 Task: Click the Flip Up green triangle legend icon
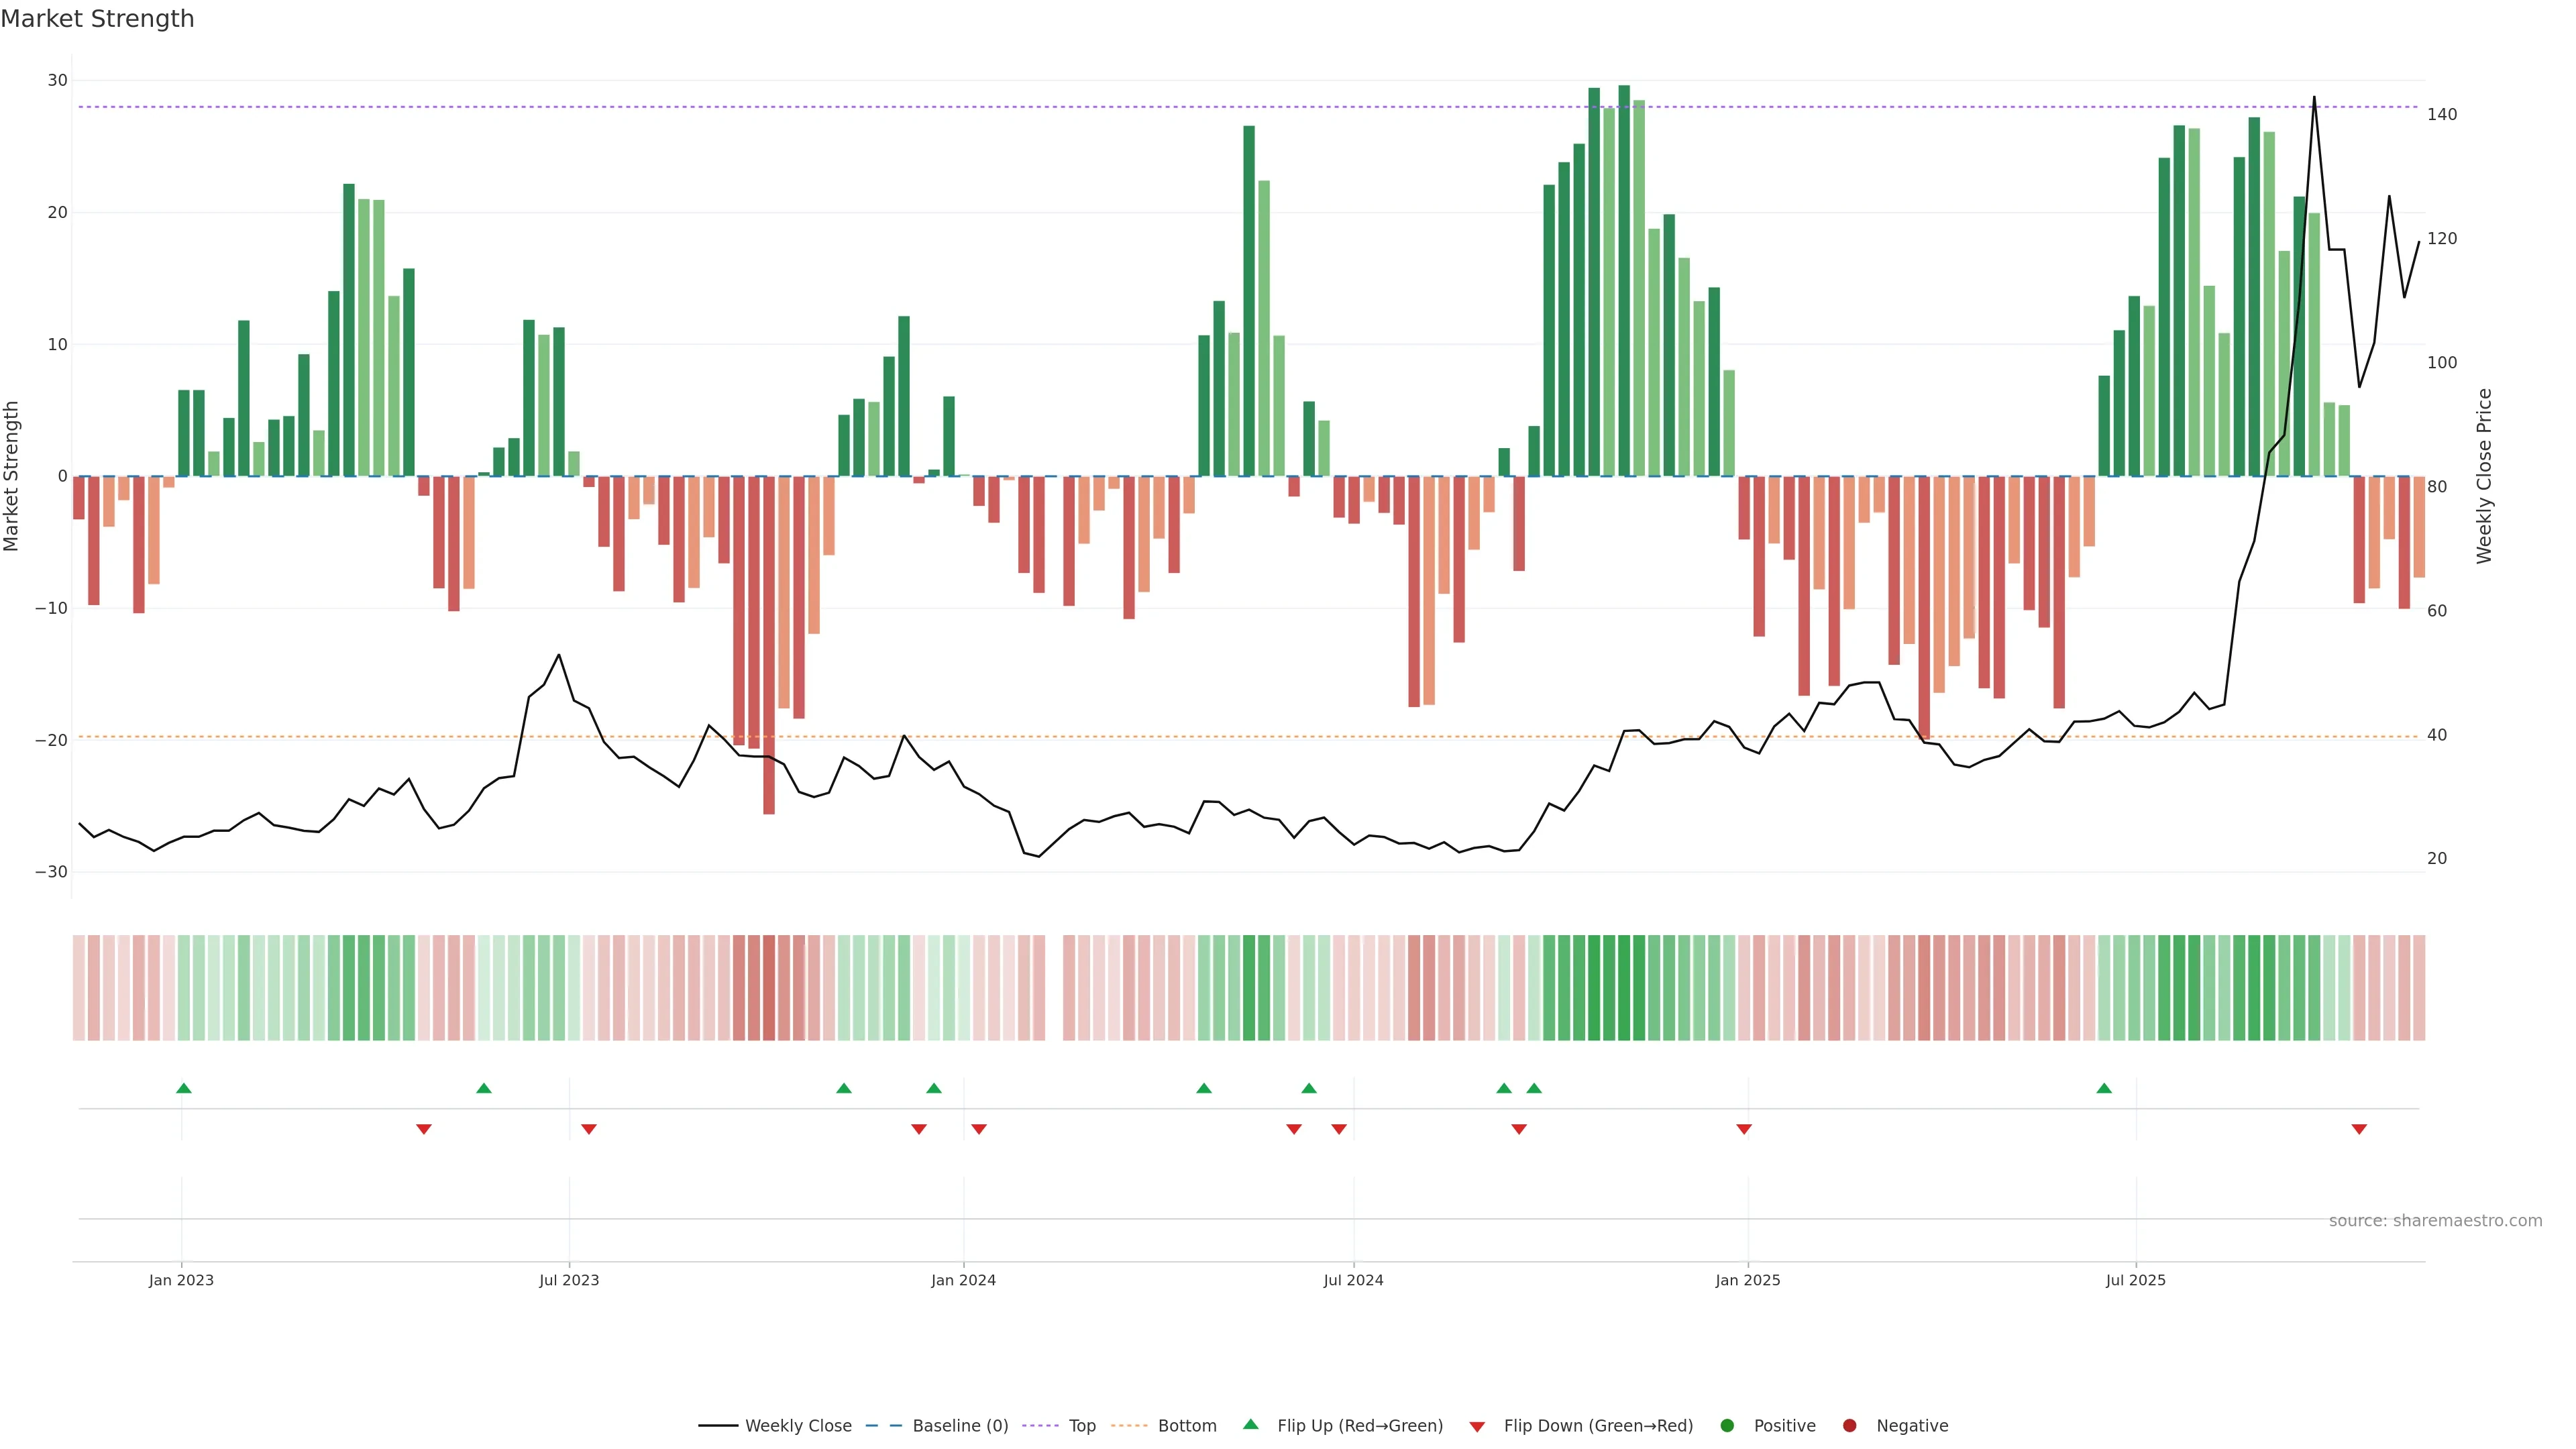point(1250,1424)
